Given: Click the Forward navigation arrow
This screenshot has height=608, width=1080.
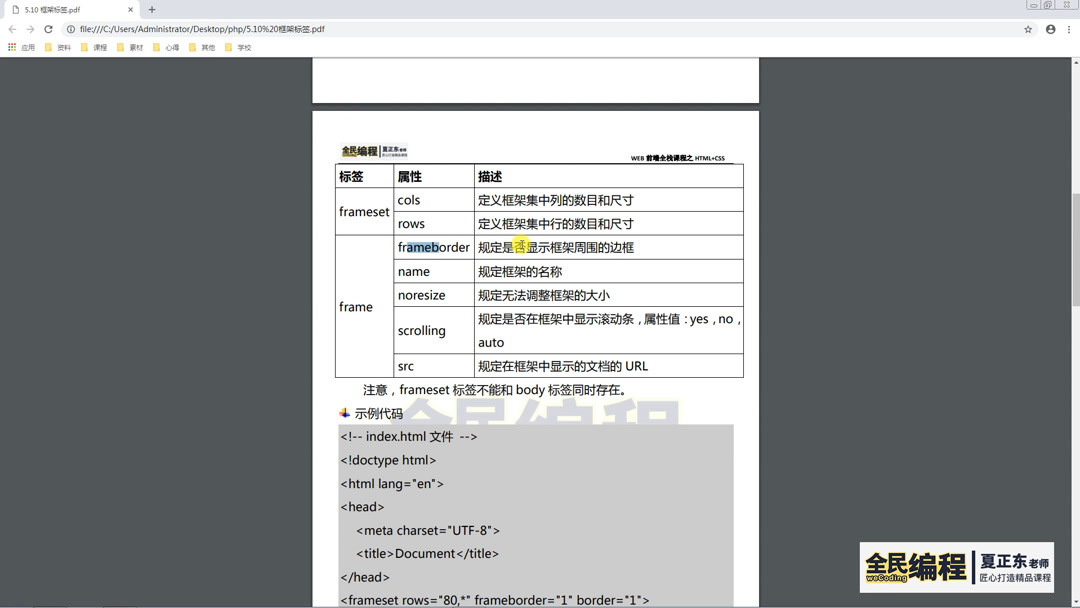Looking at the screenshot, I should (x=31, y=29).
